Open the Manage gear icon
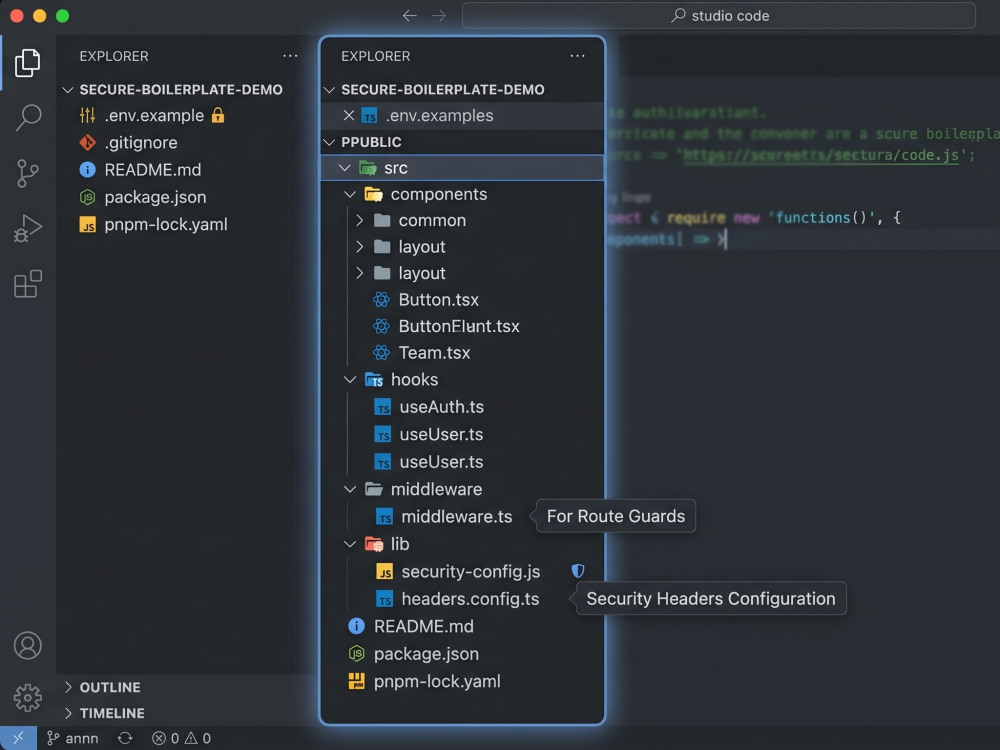This screenshot has height=750, width=1000. [x=27, y=698]
